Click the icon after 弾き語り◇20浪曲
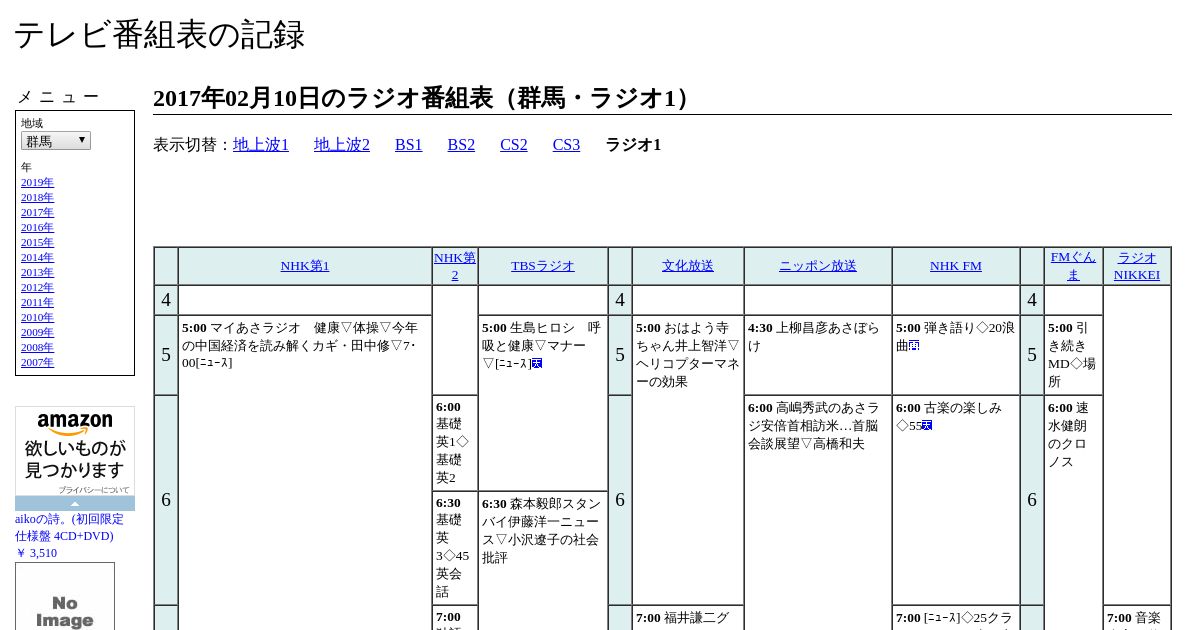 point(914,346)
